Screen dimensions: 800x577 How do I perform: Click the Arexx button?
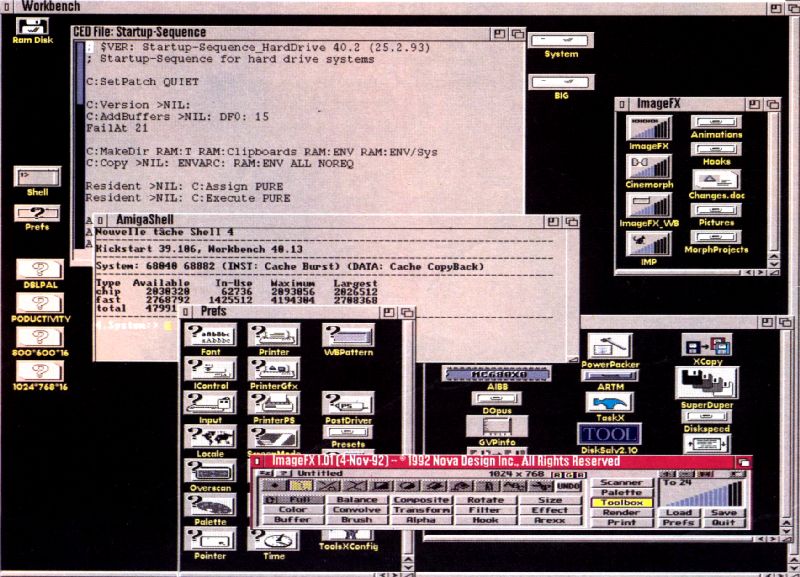[549, 520]
